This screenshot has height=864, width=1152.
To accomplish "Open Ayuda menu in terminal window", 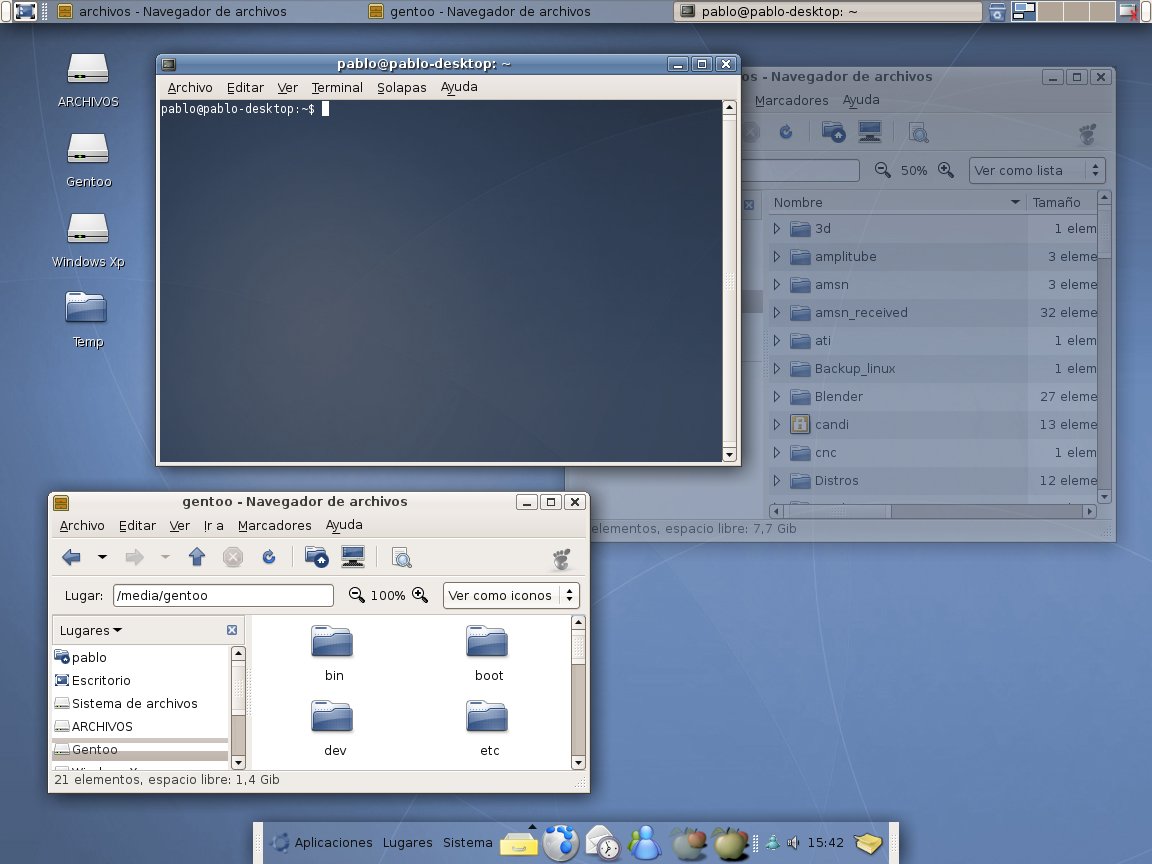I will pos(459,87).
